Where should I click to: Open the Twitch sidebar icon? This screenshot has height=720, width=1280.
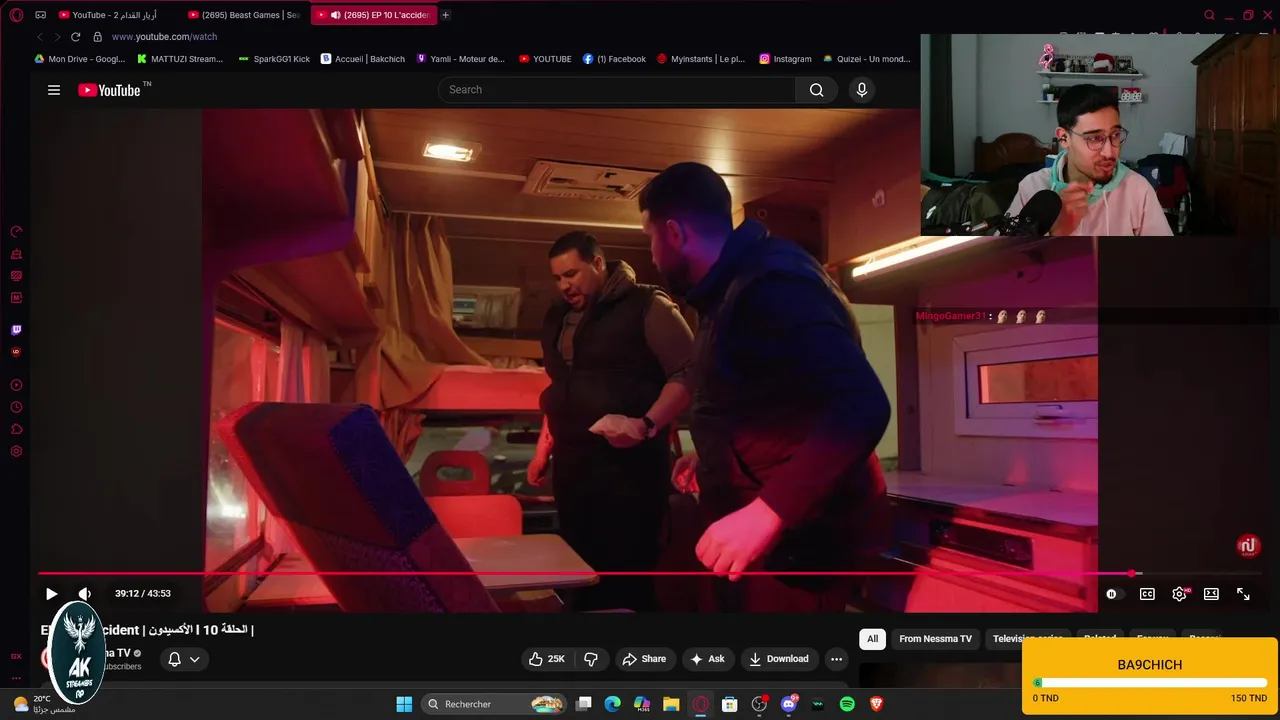pyautogui.click(x=16, y=330)
